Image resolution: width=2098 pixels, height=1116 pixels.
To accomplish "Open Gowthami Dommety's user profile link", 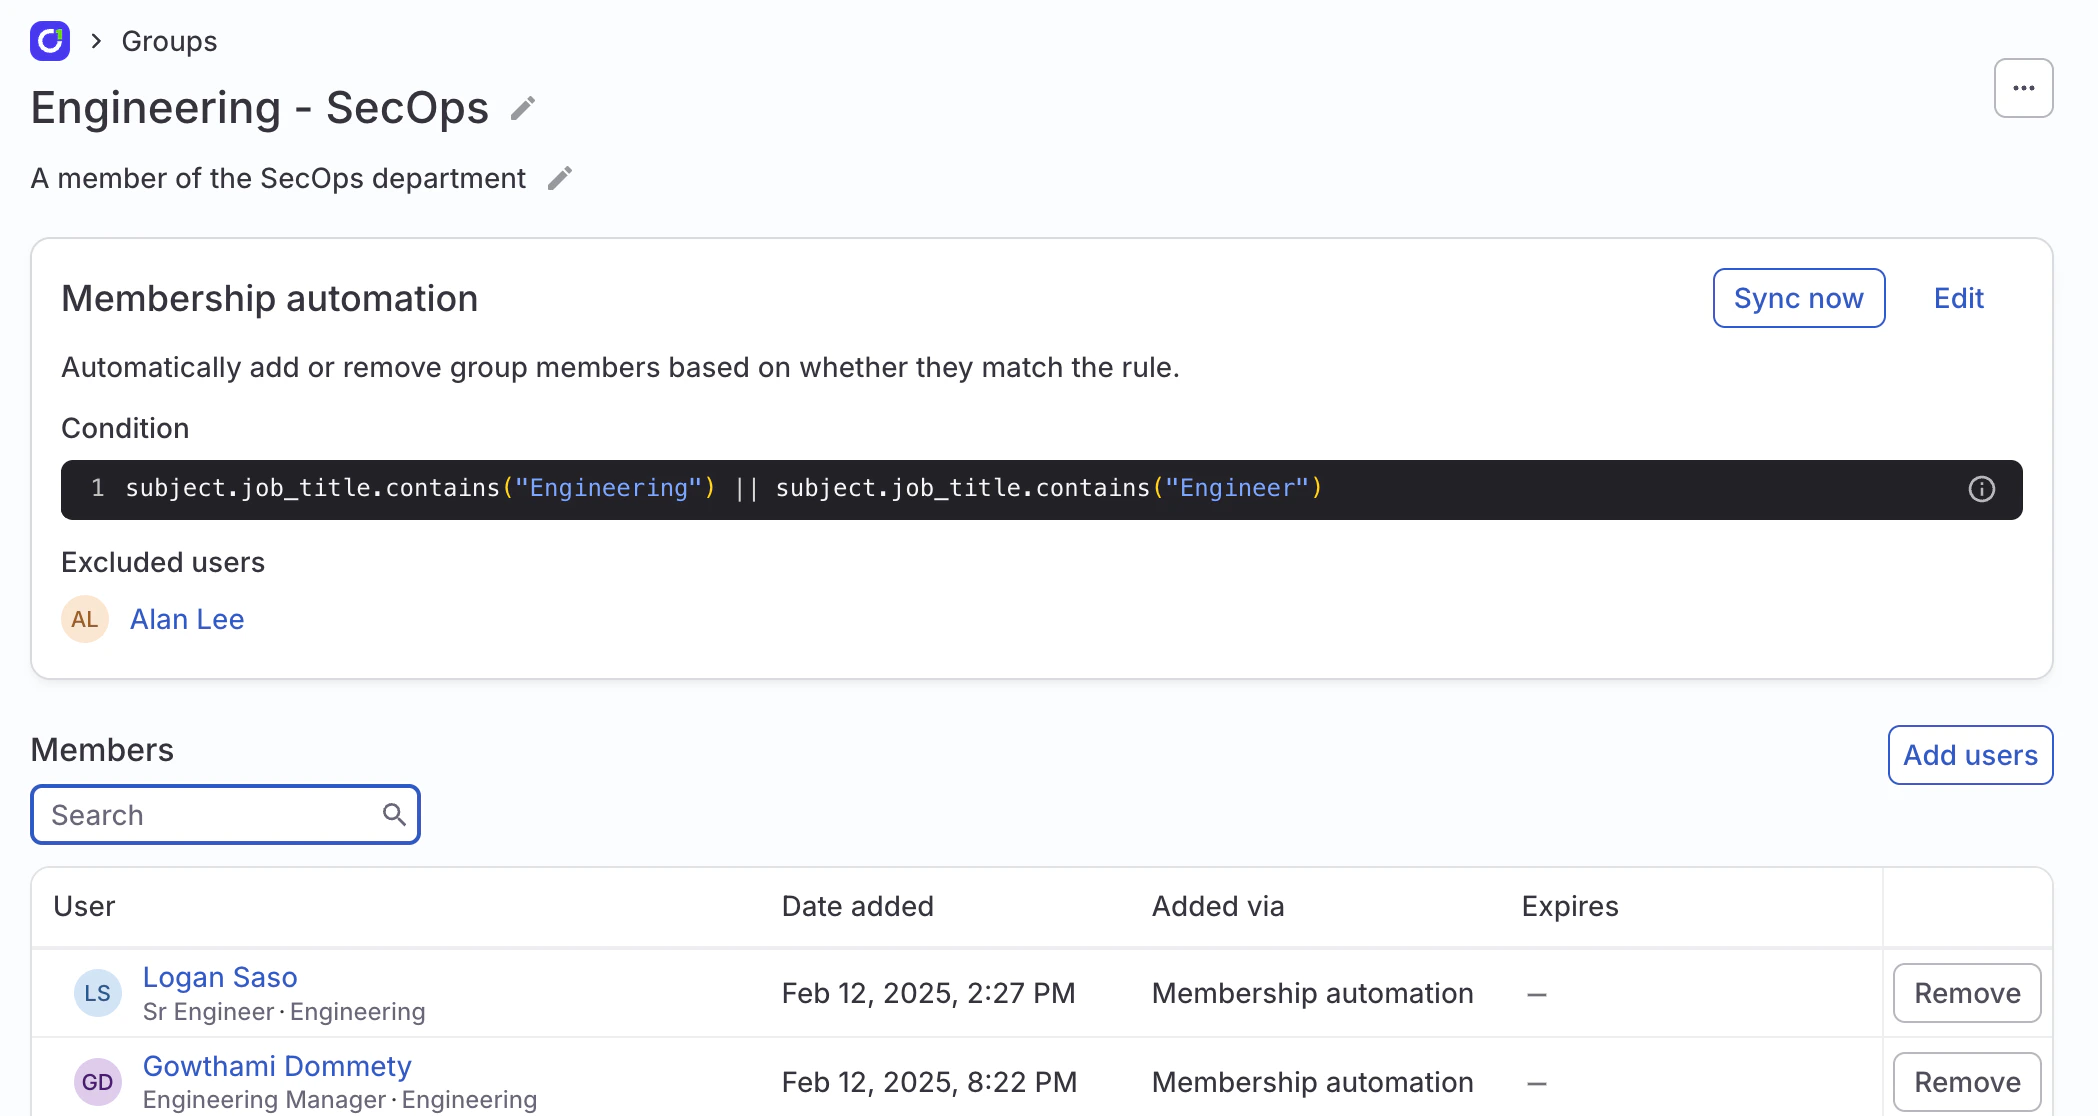I will (x=277, y=1066).
